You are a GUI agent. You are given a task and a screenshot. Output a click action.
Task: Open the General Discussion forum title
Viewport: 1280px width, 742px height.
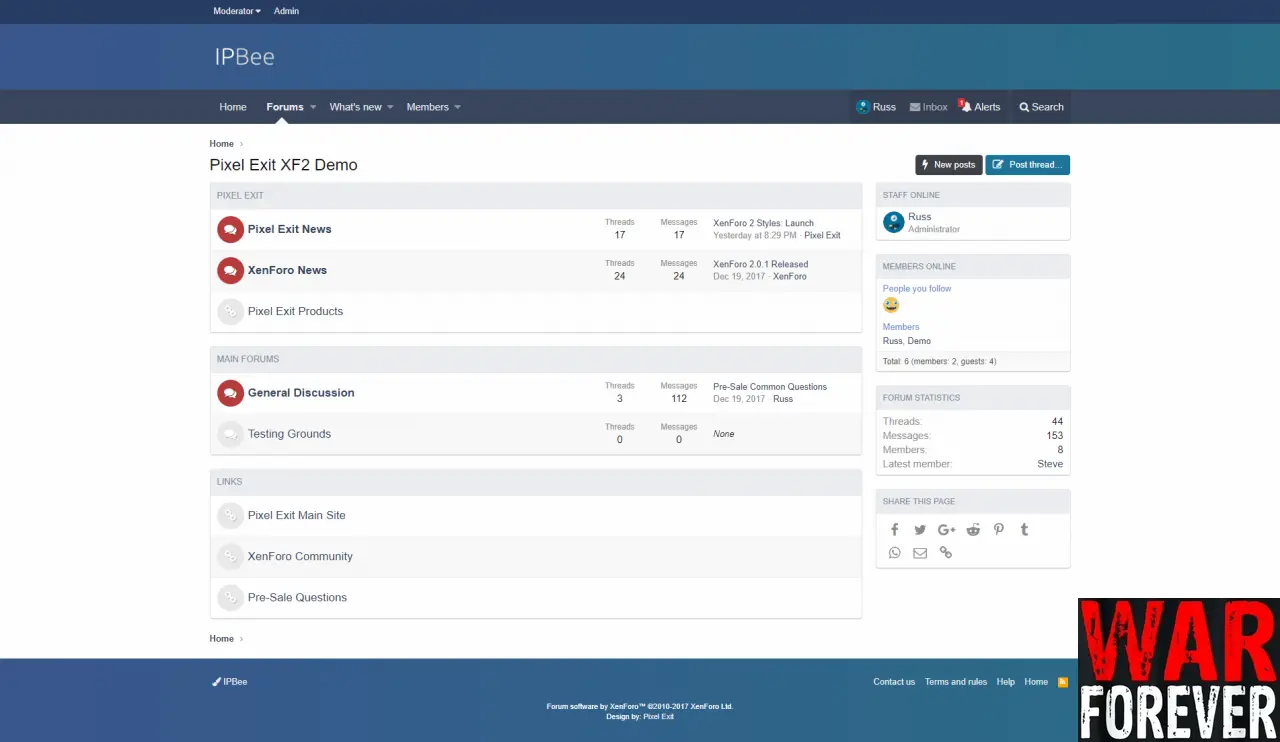pyautogui.click(x=301, y=393)
